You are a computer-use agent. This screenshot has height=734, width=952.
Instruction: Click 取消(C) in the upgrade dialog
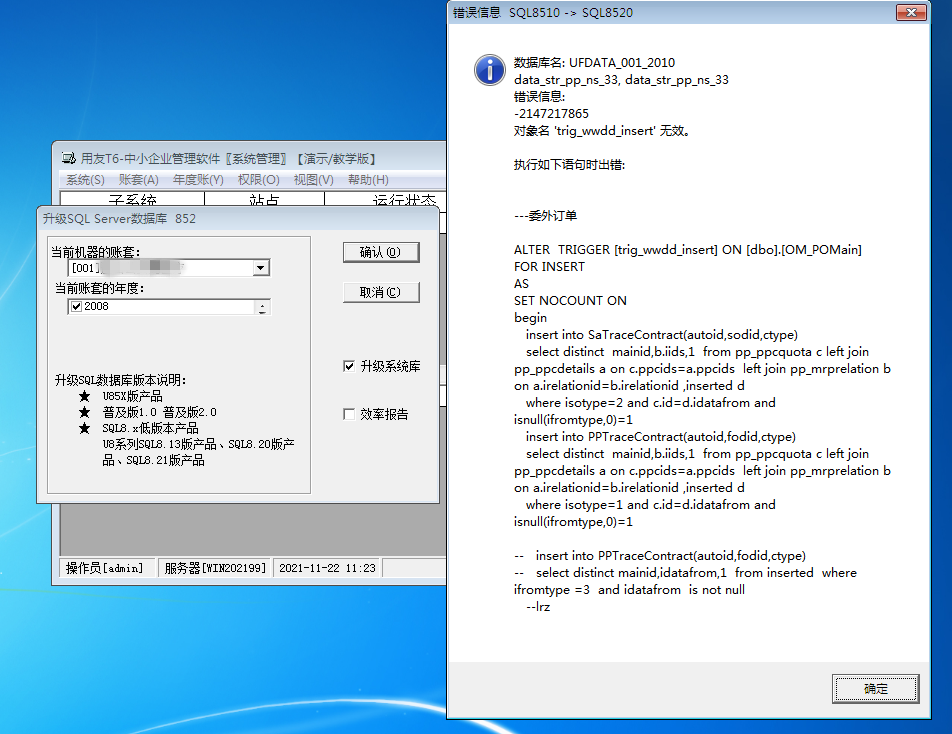pos(381,292)
